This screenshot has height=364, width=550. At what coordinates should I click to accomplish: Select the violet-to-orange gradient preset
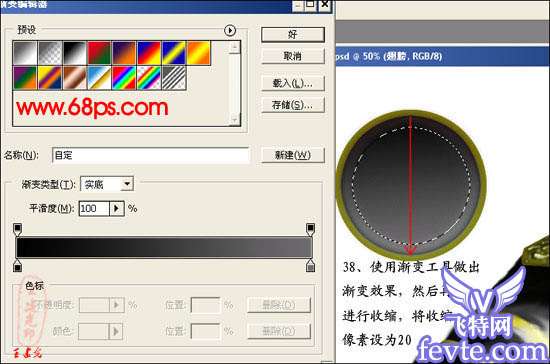tap(124, 53)
